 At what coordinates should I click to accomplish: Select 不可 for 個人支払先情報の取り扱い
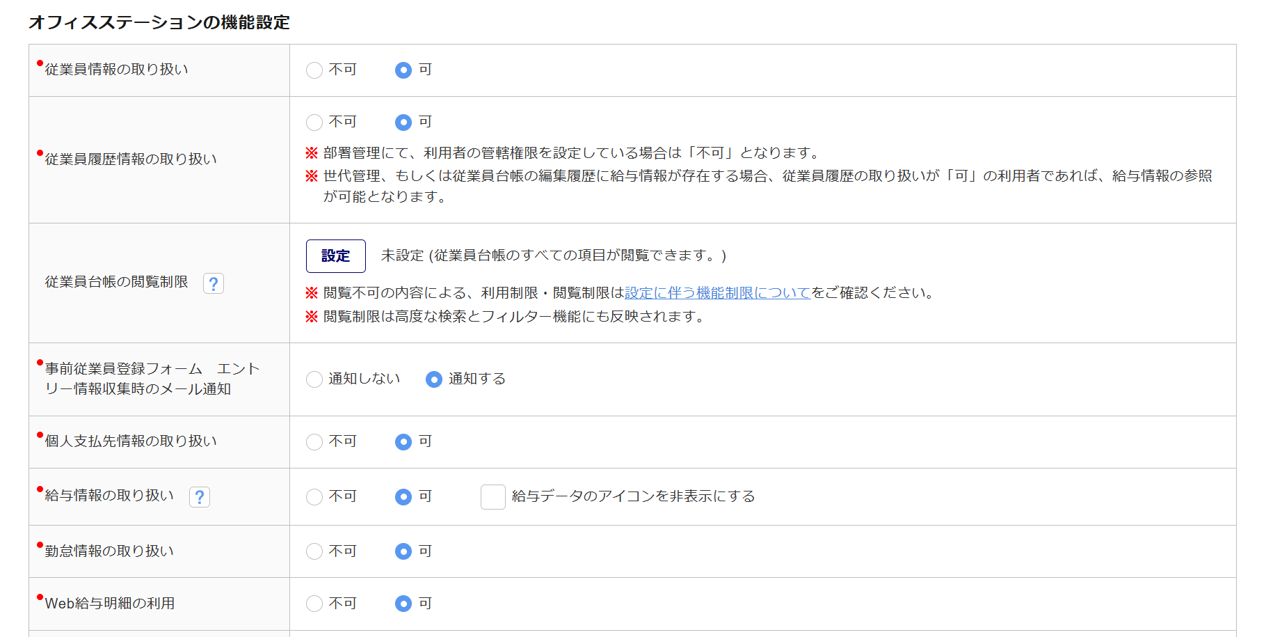coord(314,442)
